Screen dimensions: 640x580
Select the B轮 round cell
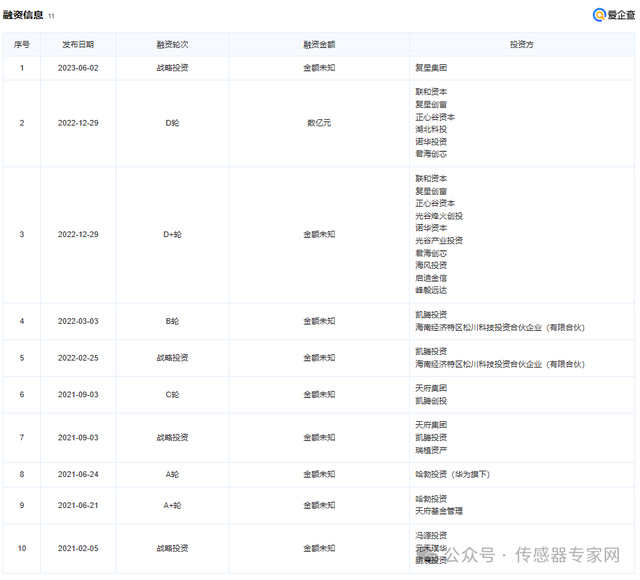172,321
